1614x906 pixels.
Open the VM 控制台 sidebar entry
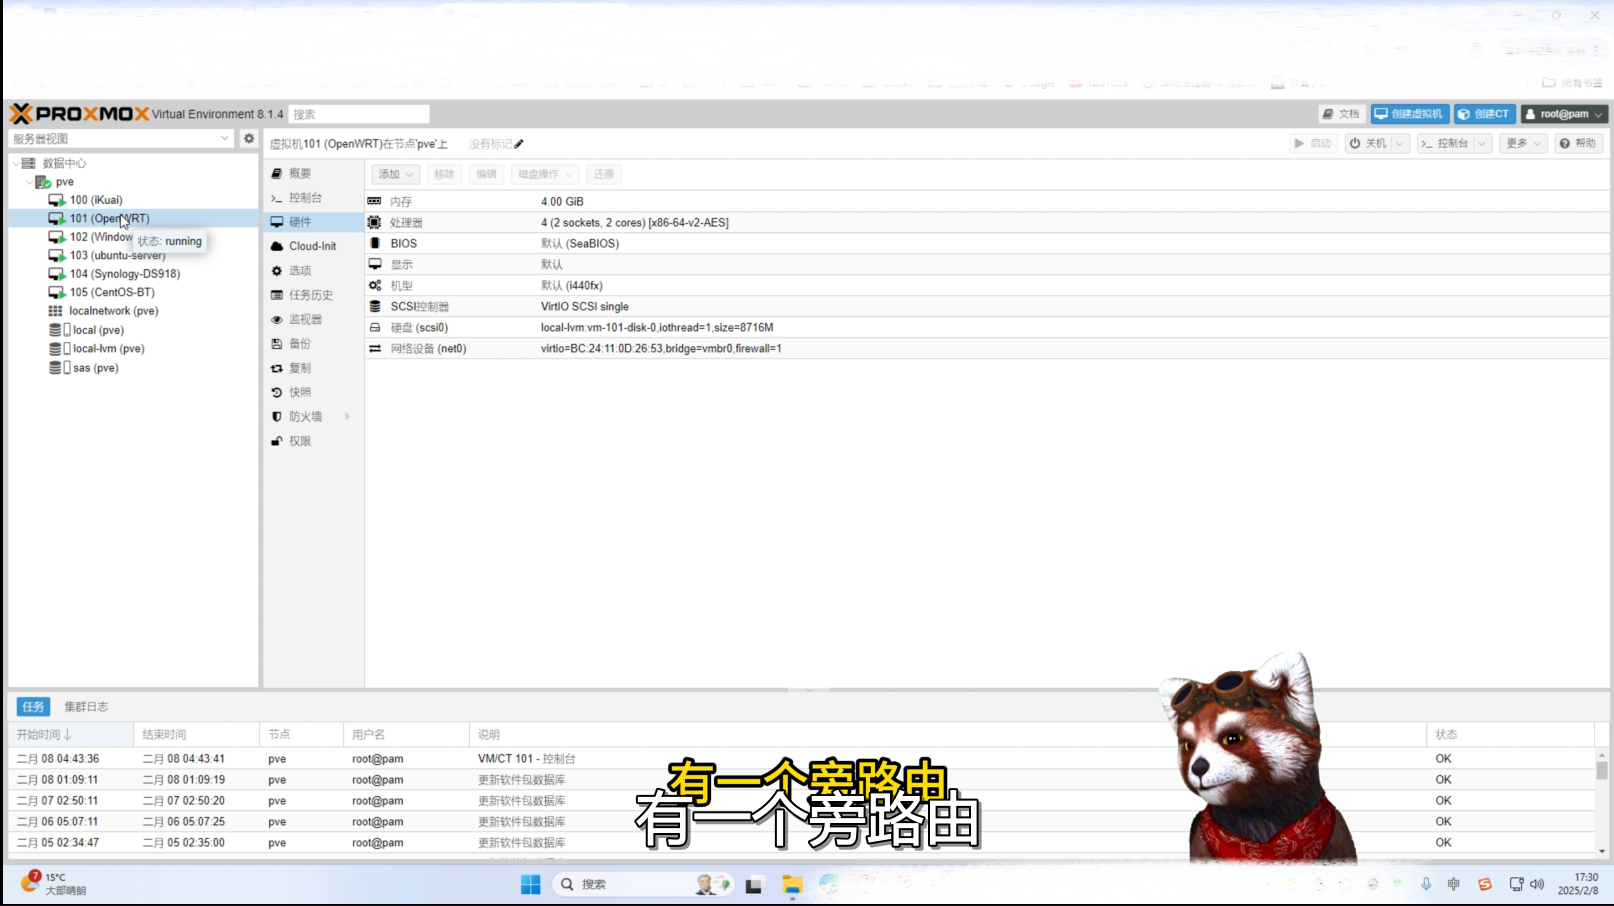[305, 198]
